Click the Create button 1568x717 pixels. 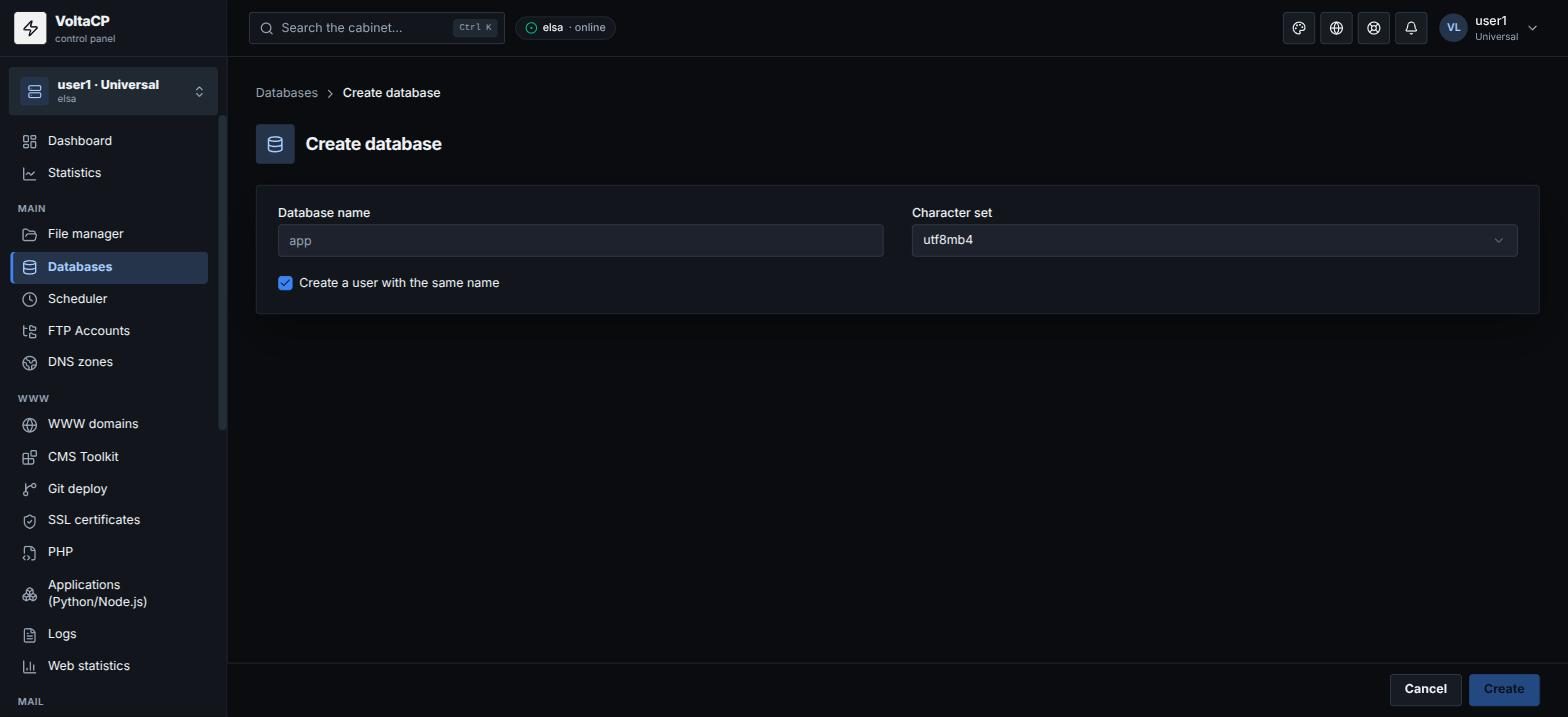click(x=1503, y=689)
